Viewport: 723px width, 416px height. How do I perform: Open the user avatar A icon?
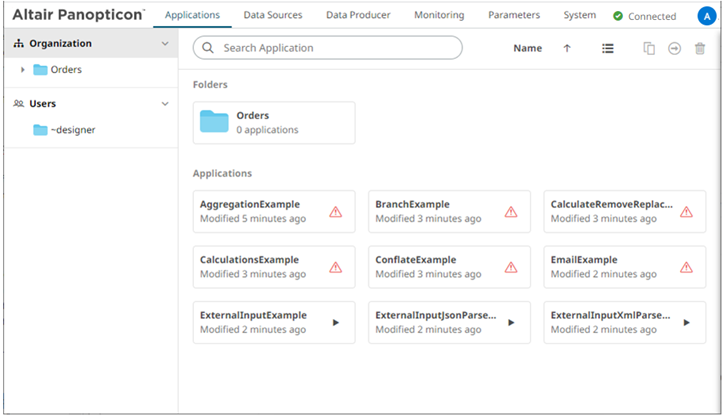tap(699, 16)
